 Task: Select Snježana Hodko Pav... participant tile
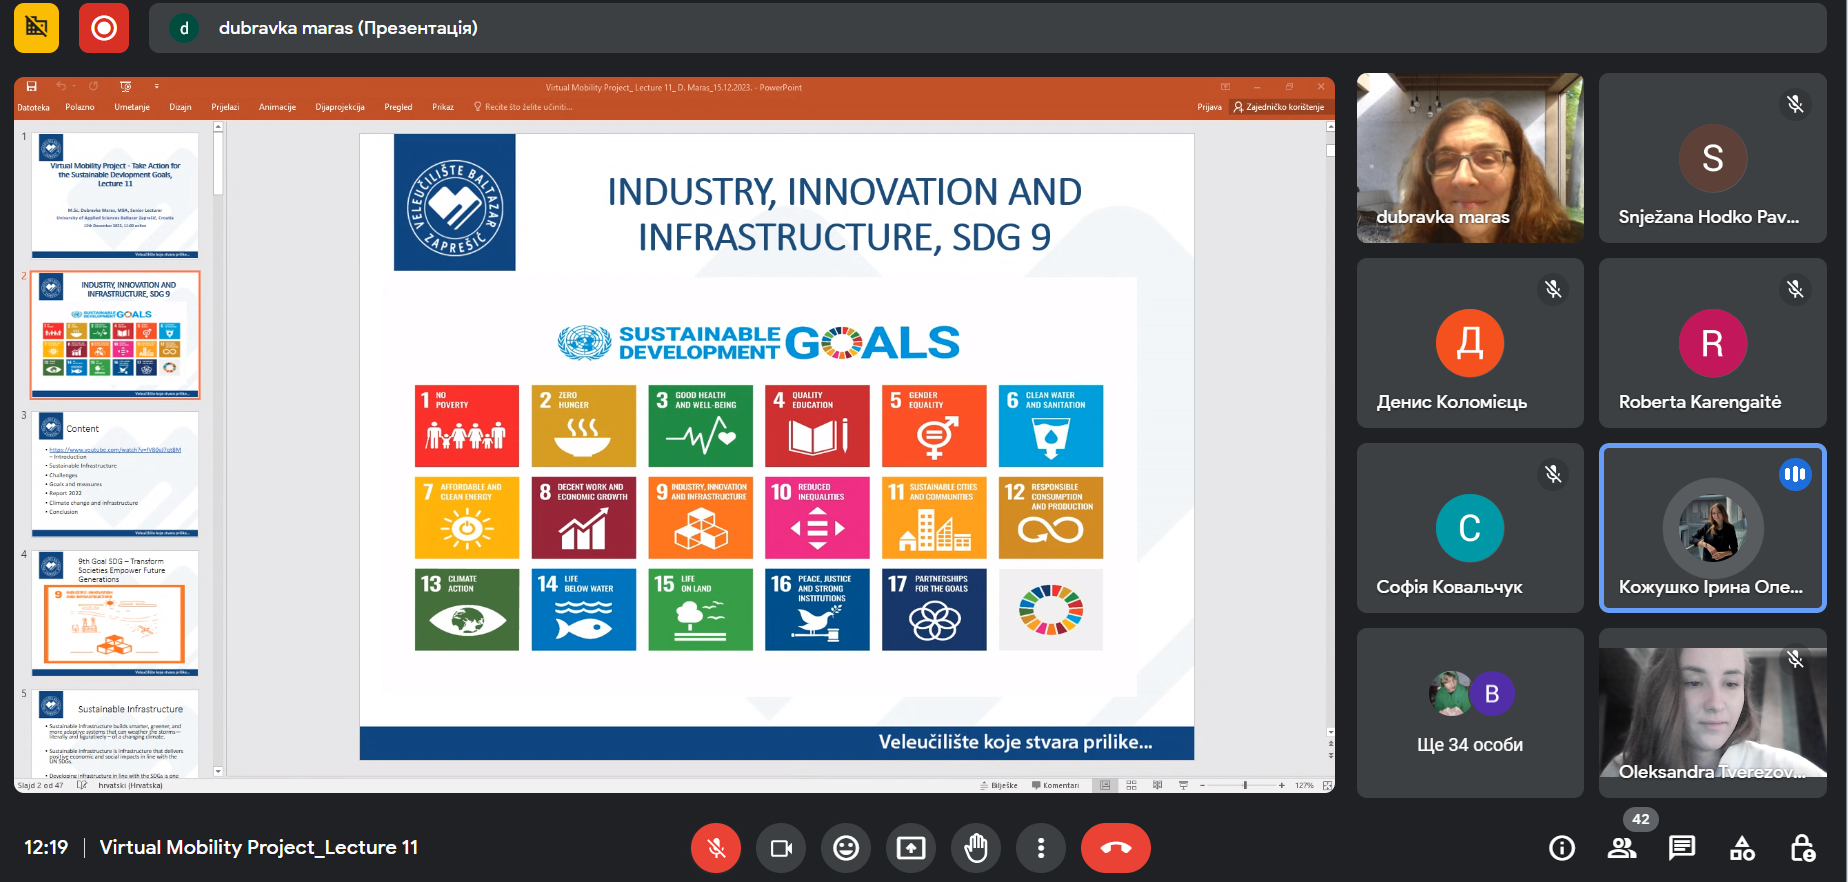click(x=1712, y=158)
